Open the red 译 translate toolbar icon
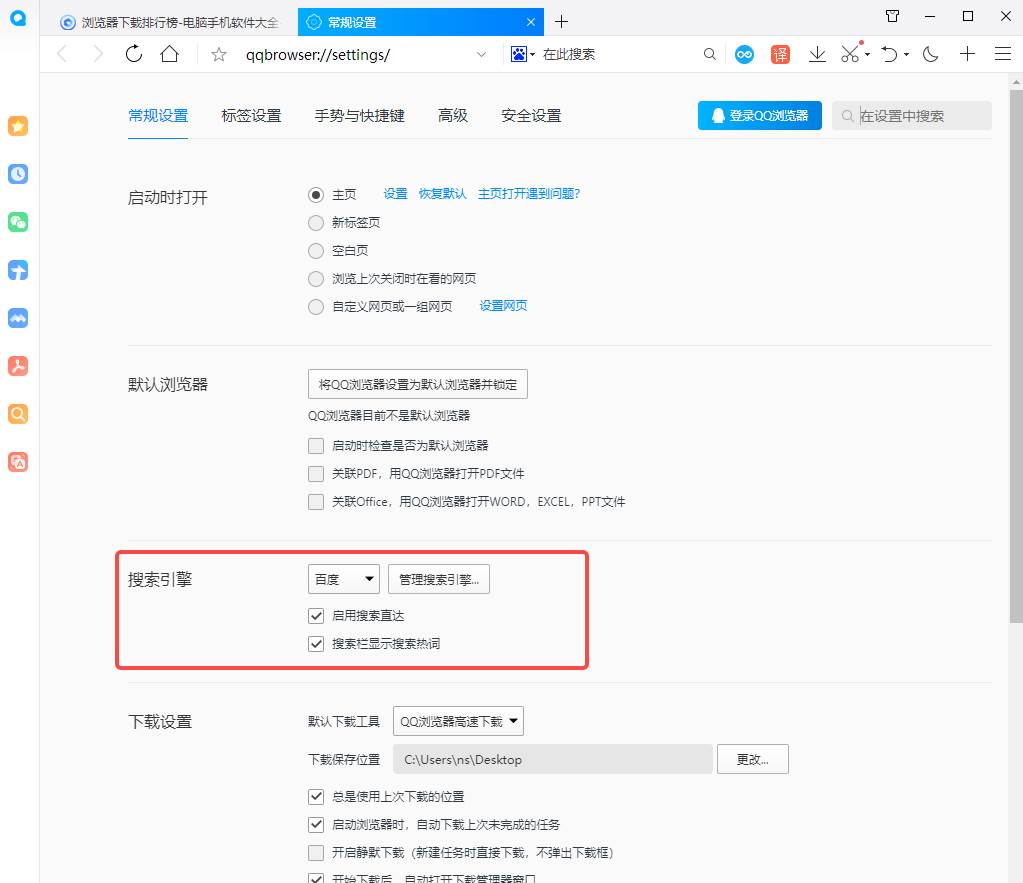Screen dimensions: 1023x883 780,54
